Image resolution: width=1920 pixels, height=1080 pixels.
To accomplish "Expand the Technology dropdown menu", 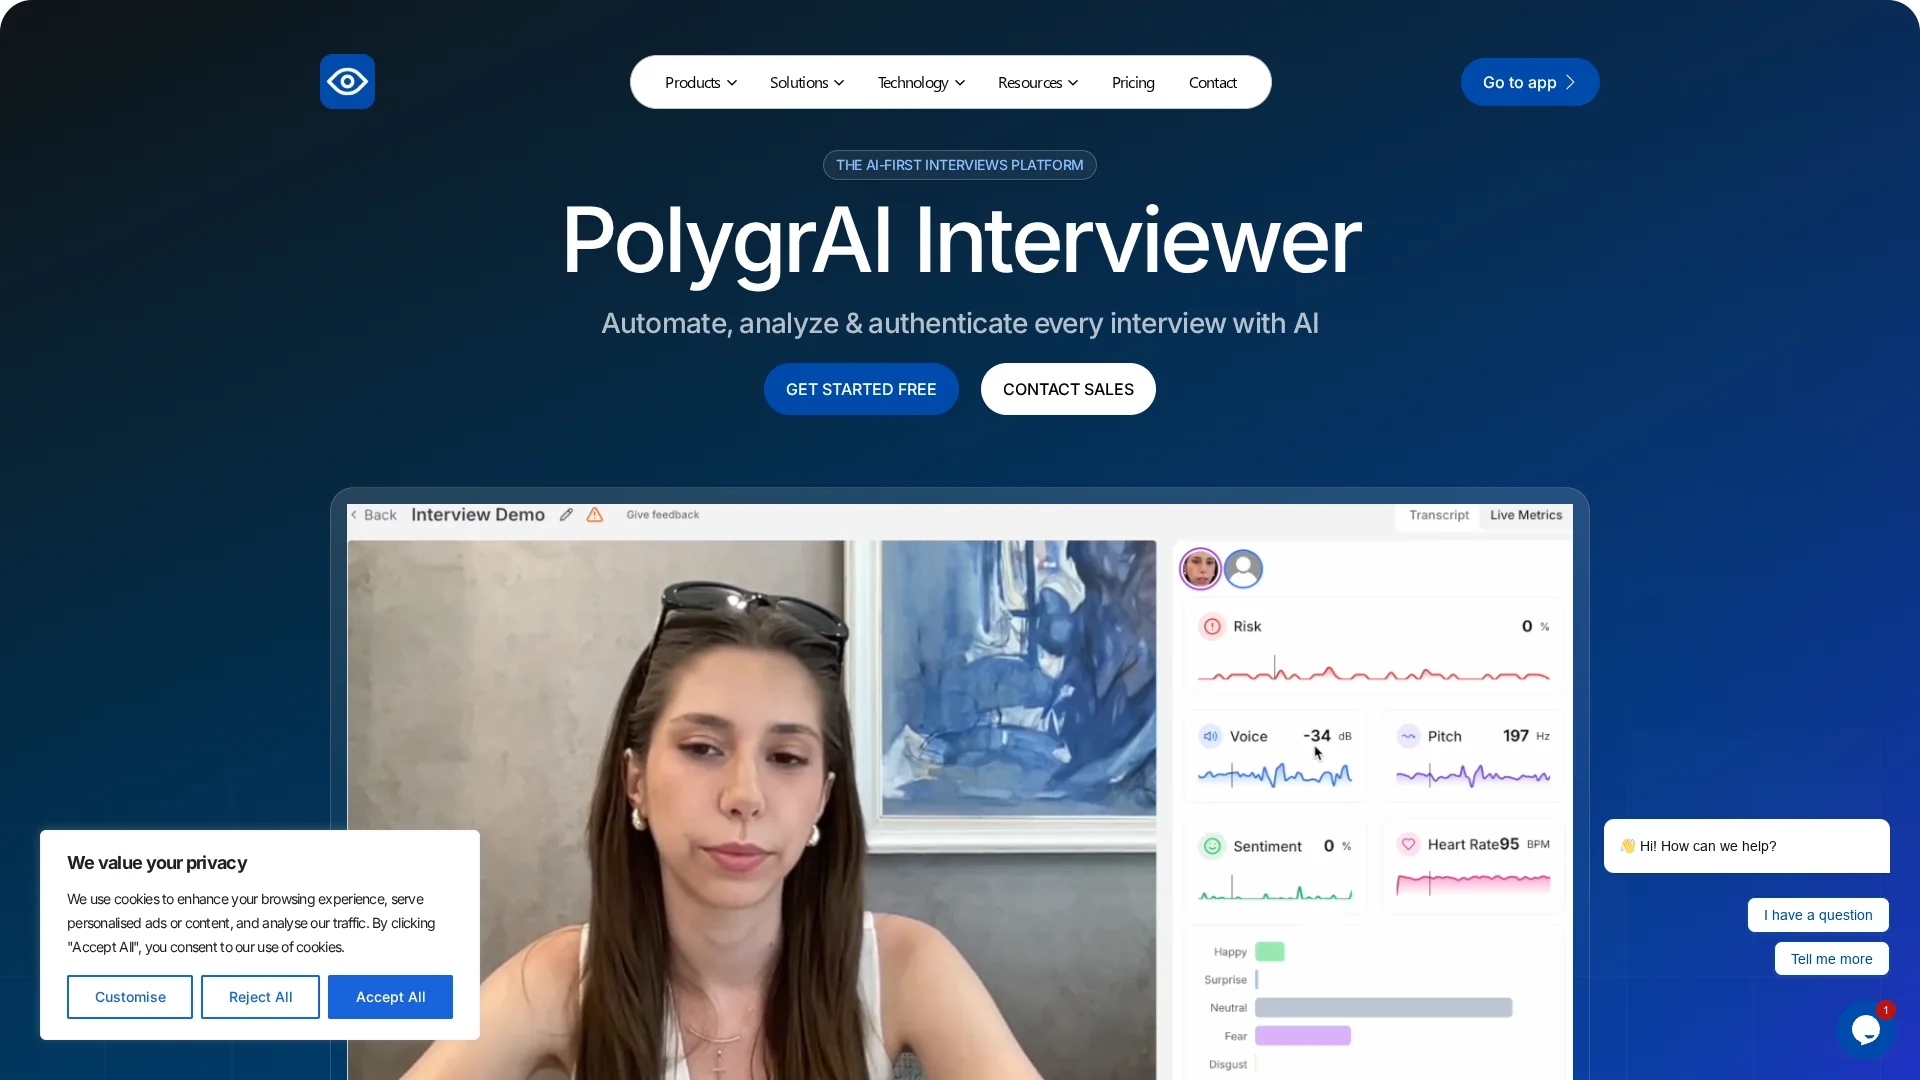I will (921, 82).
